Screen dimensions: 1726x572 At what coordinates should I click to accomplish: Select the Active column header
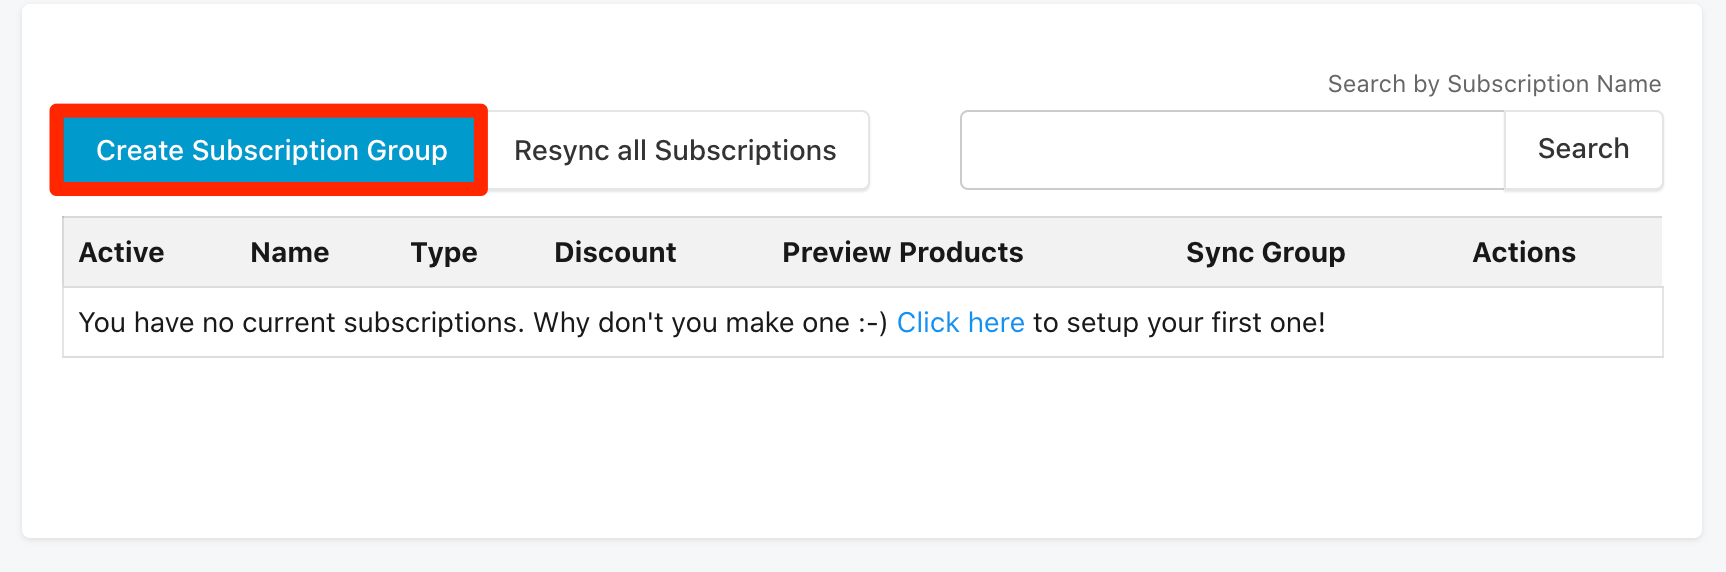[121, 253]
